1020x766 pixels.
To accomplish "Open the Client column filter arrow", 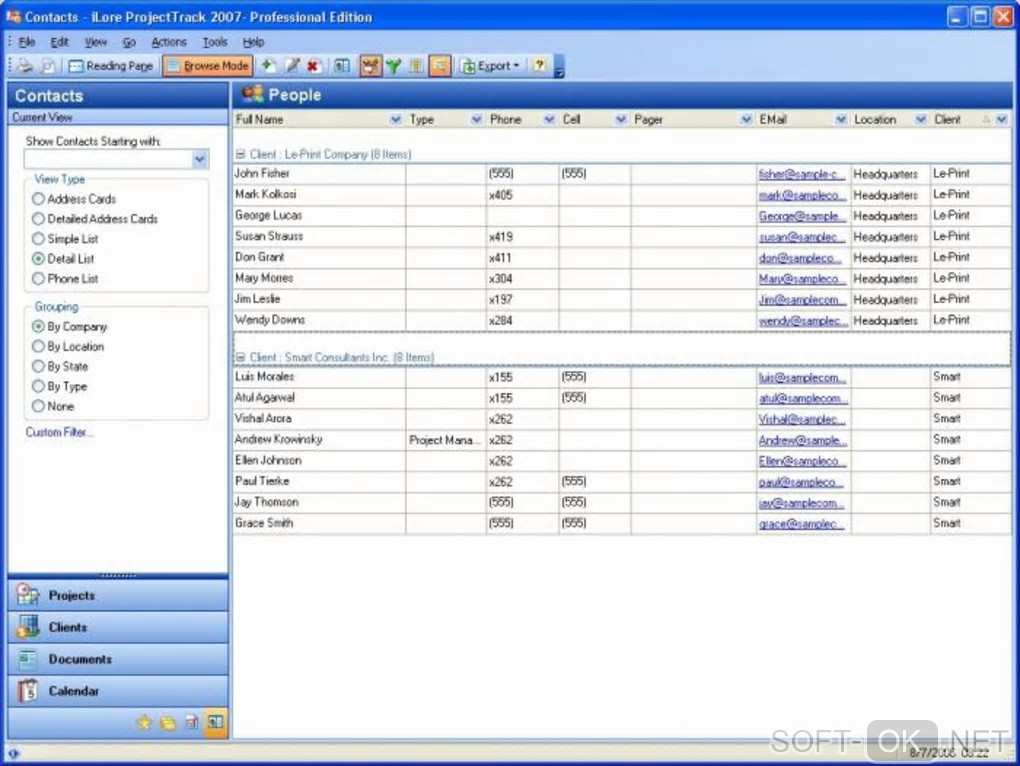I will pos(1001,120).
